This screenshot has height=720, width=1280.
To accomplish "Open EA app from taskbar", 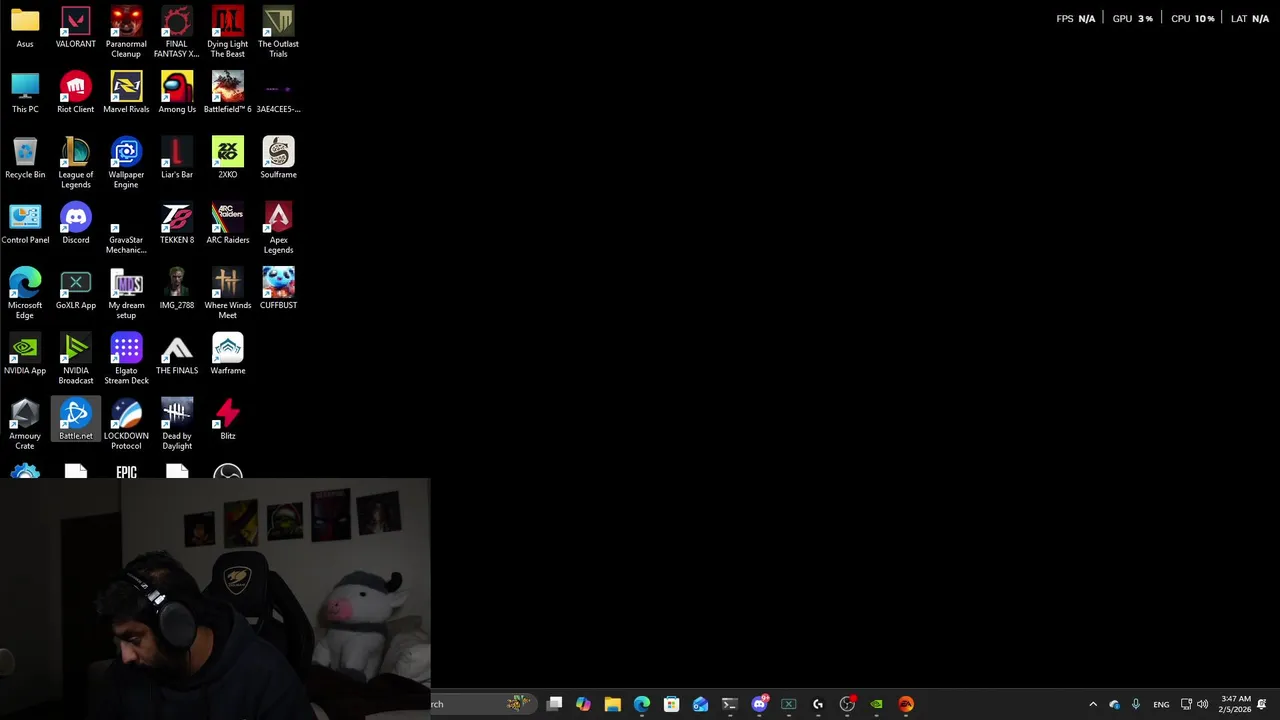I will (x=906, y=704).
